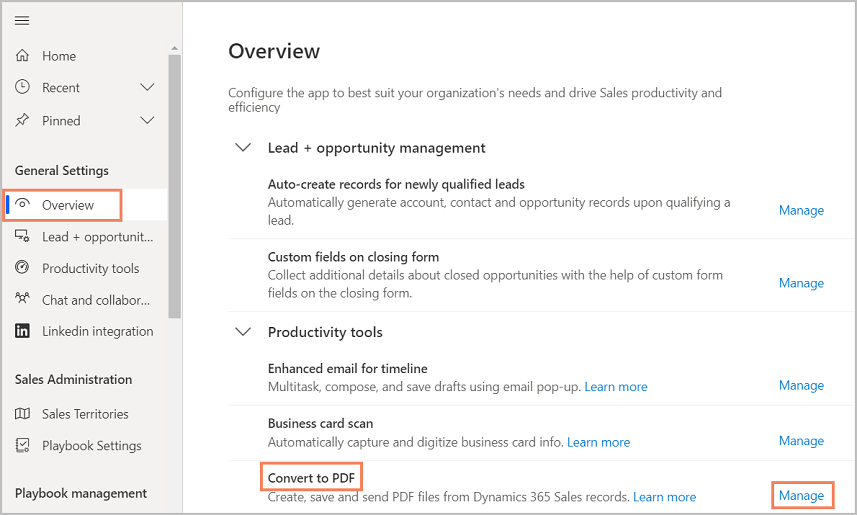Click the Pinned pushpin icon
This screenshot has height=515, width=857.
tap(23, 120)
